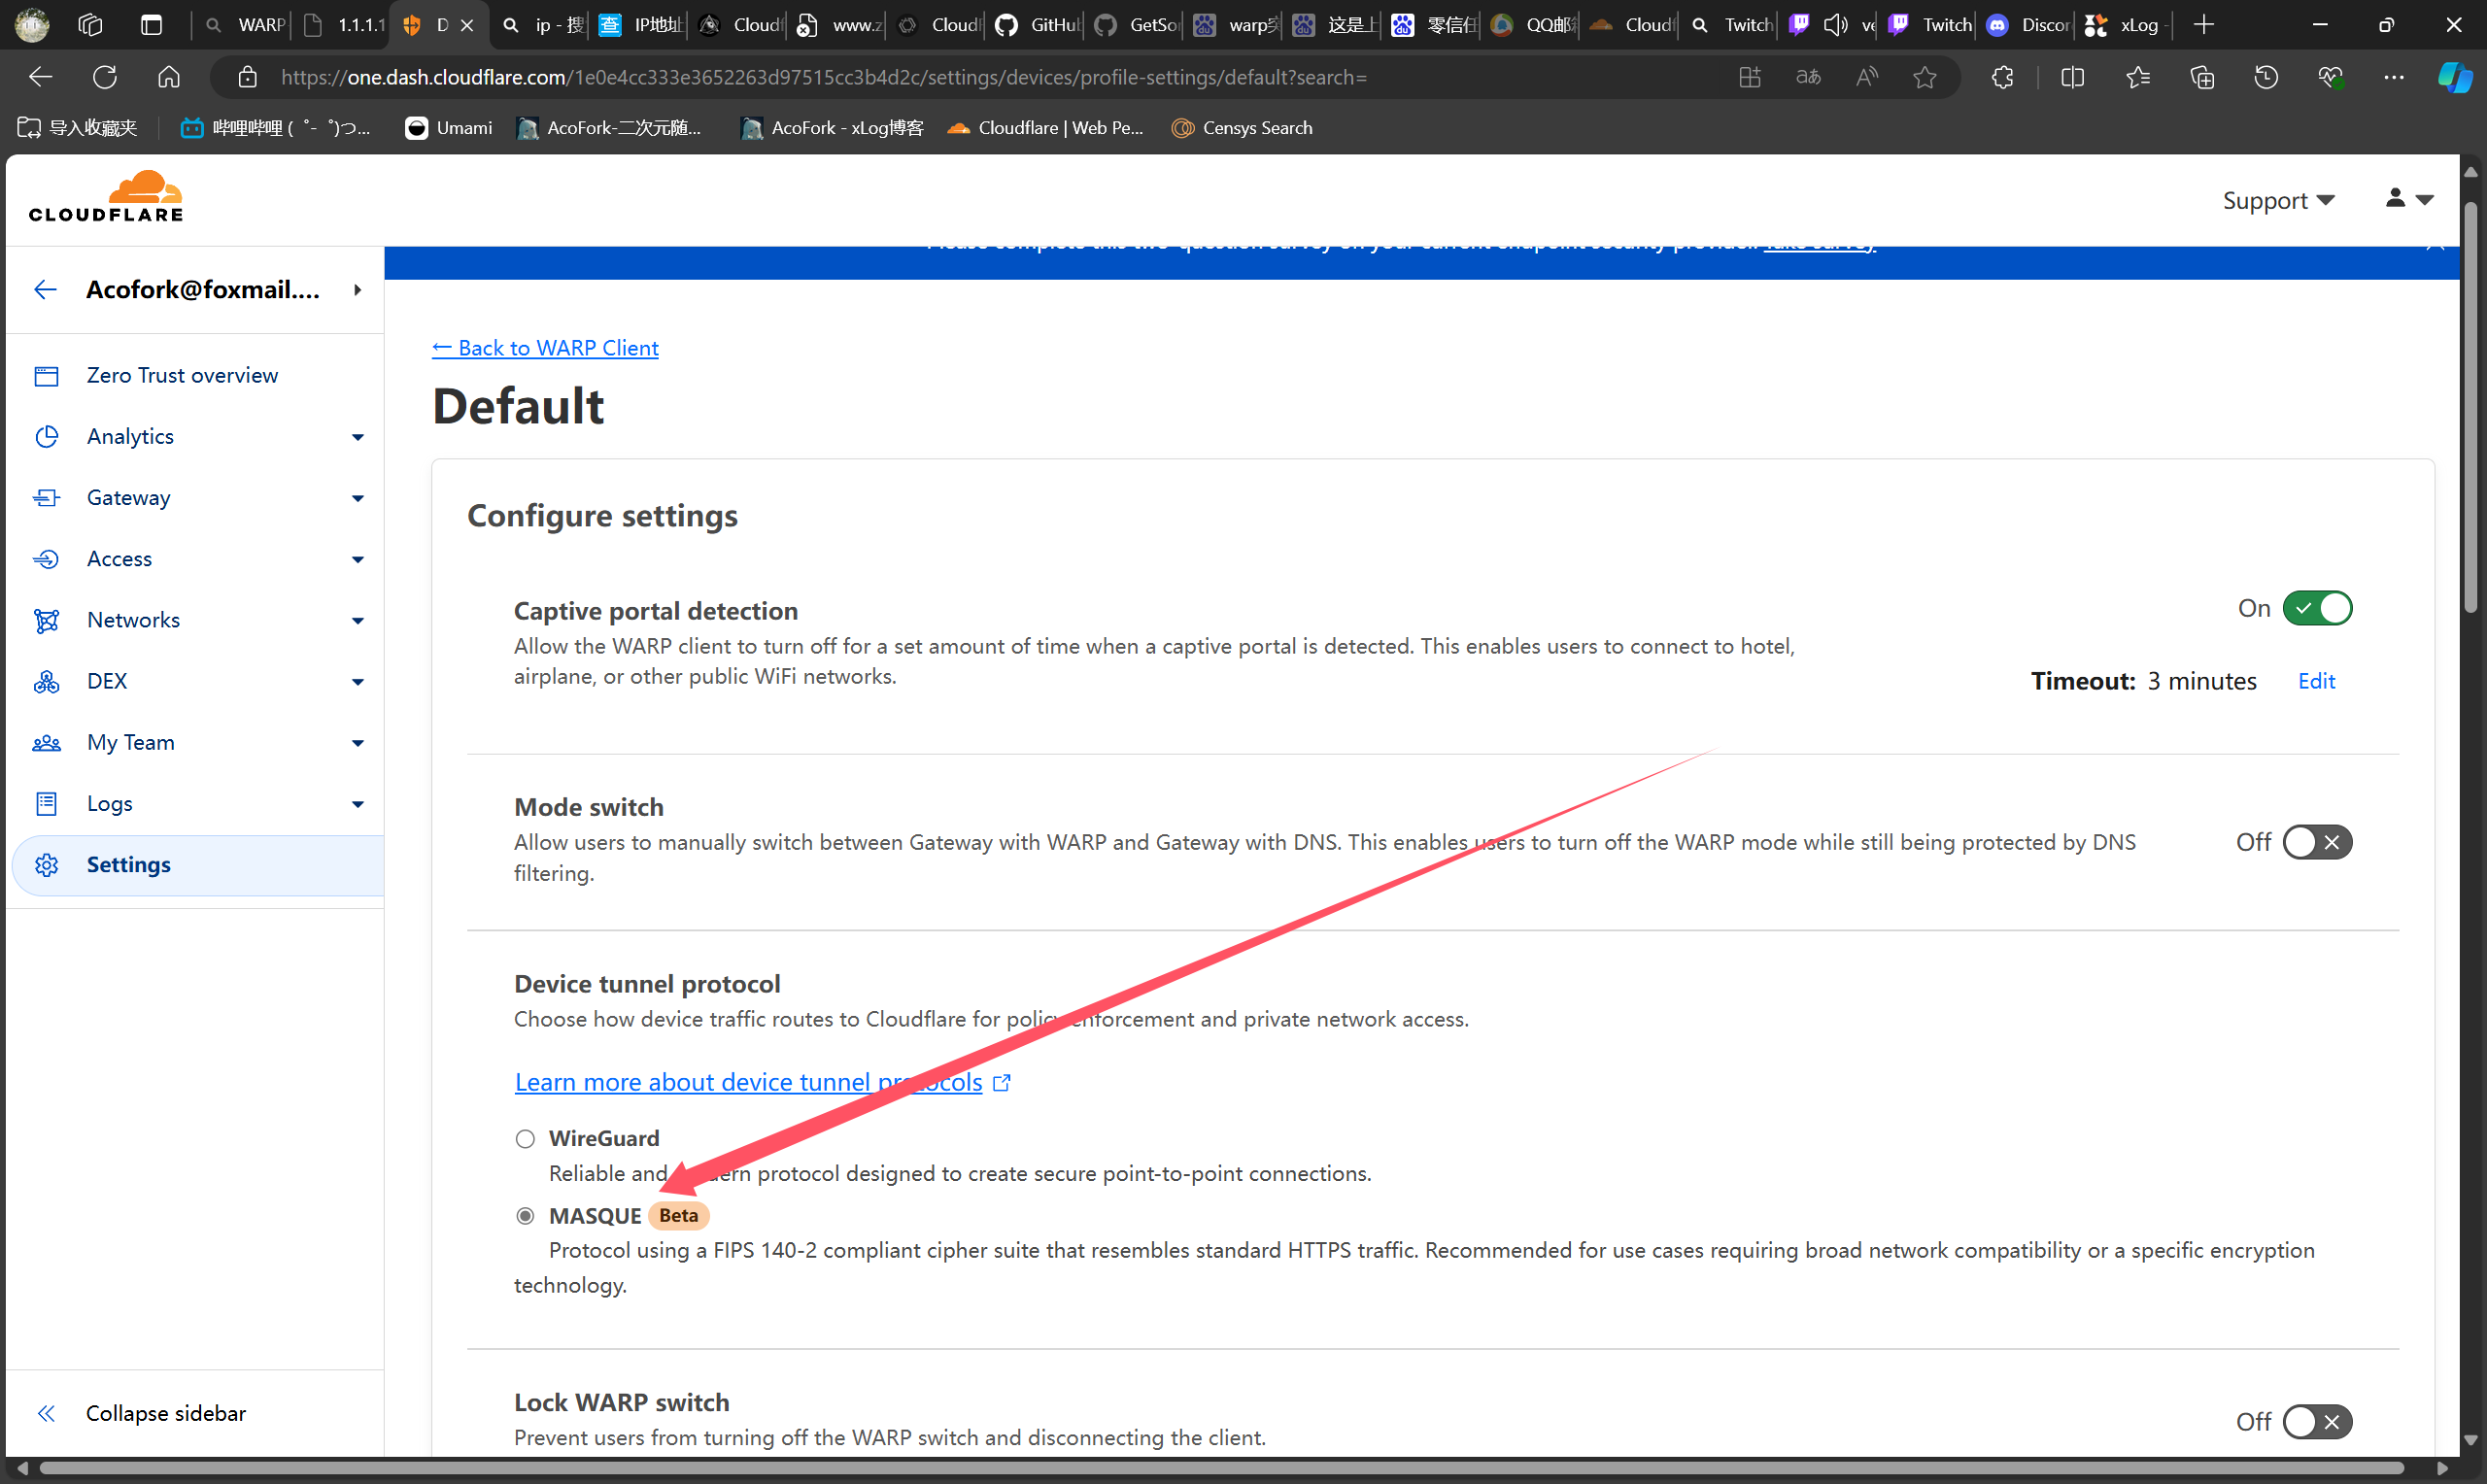Click the Collapse sidebar double-chevron icon
Screen dimensions: 2487x1484
pos(46,1414)
